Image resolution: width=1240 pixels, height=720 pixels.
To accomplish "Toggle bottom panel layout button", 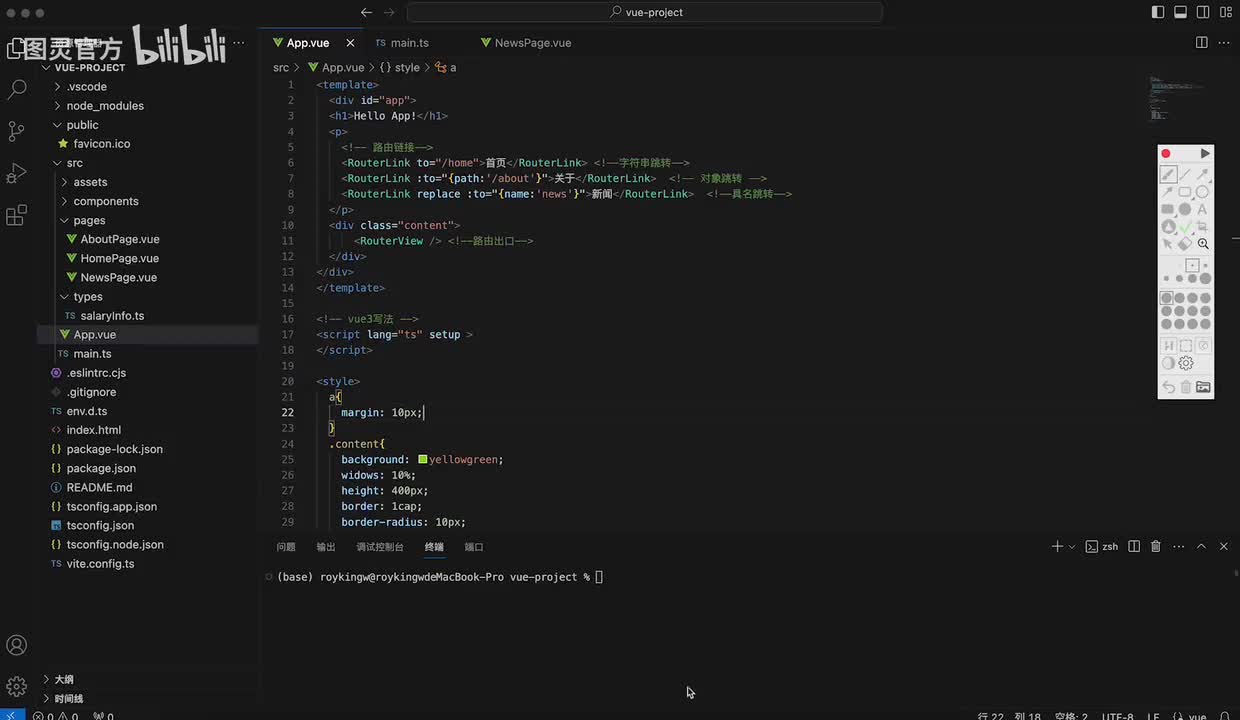I will 1180,13.
